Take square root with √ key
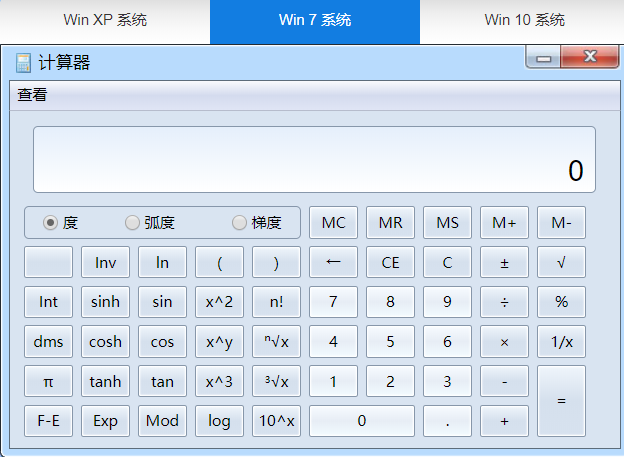The width and height of the screenshot is (624, 457). click(x=561, y=262)
